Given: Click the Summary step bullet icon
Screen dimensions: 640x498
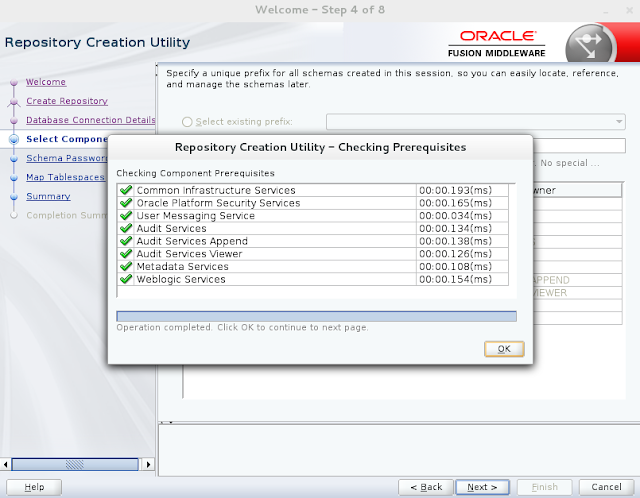Looking at the screenshot, I should coord(14,197).
